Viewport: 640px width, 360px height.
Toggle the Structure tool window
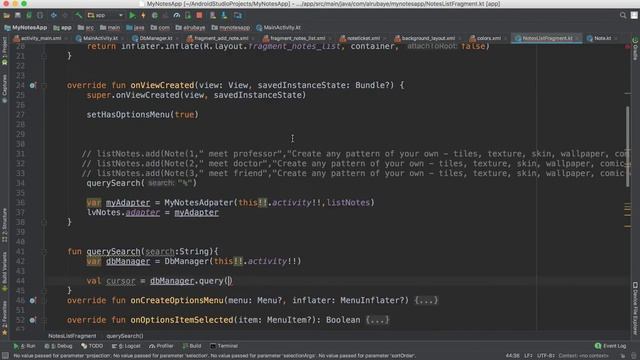(x=4, y=225)
